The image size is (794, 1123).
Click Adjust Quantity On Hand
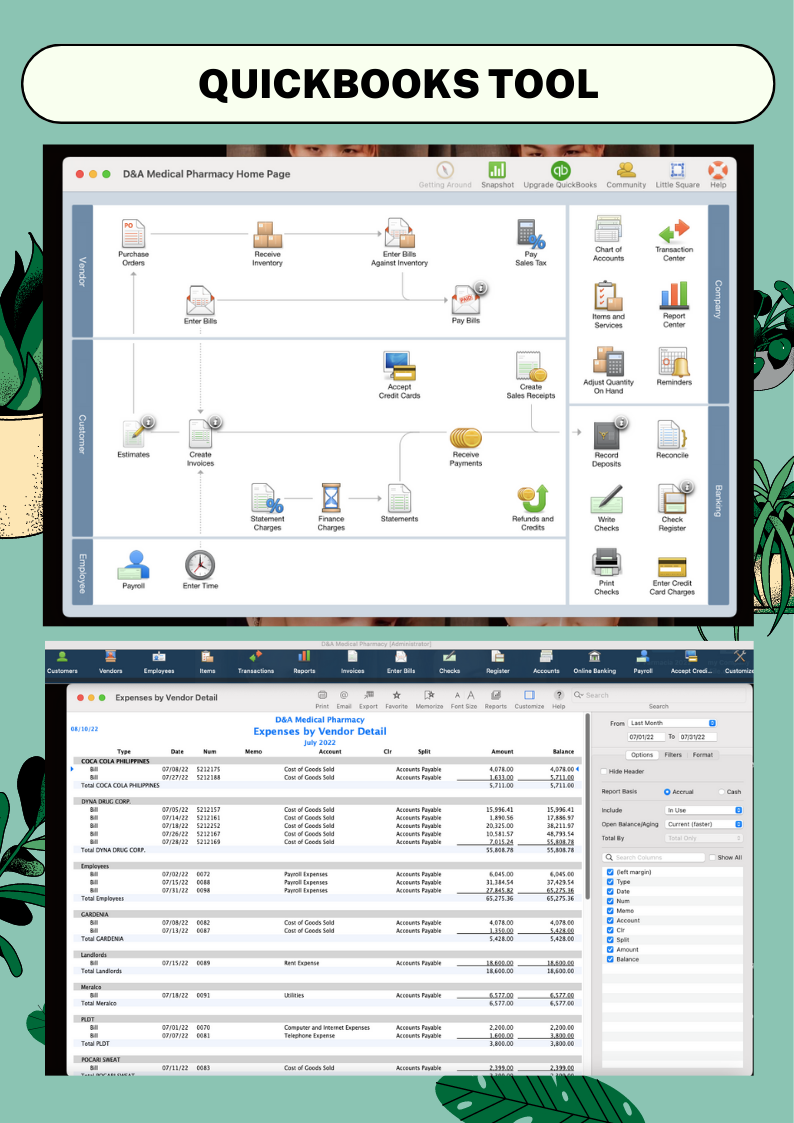(x=609, y=362)
